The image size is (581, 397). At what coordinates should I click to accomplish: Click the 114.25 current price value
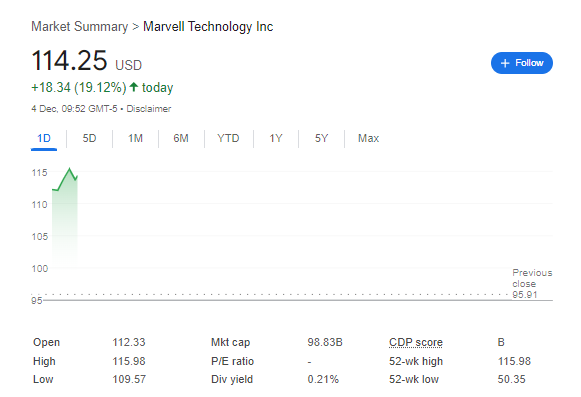[x=69, y=60]
